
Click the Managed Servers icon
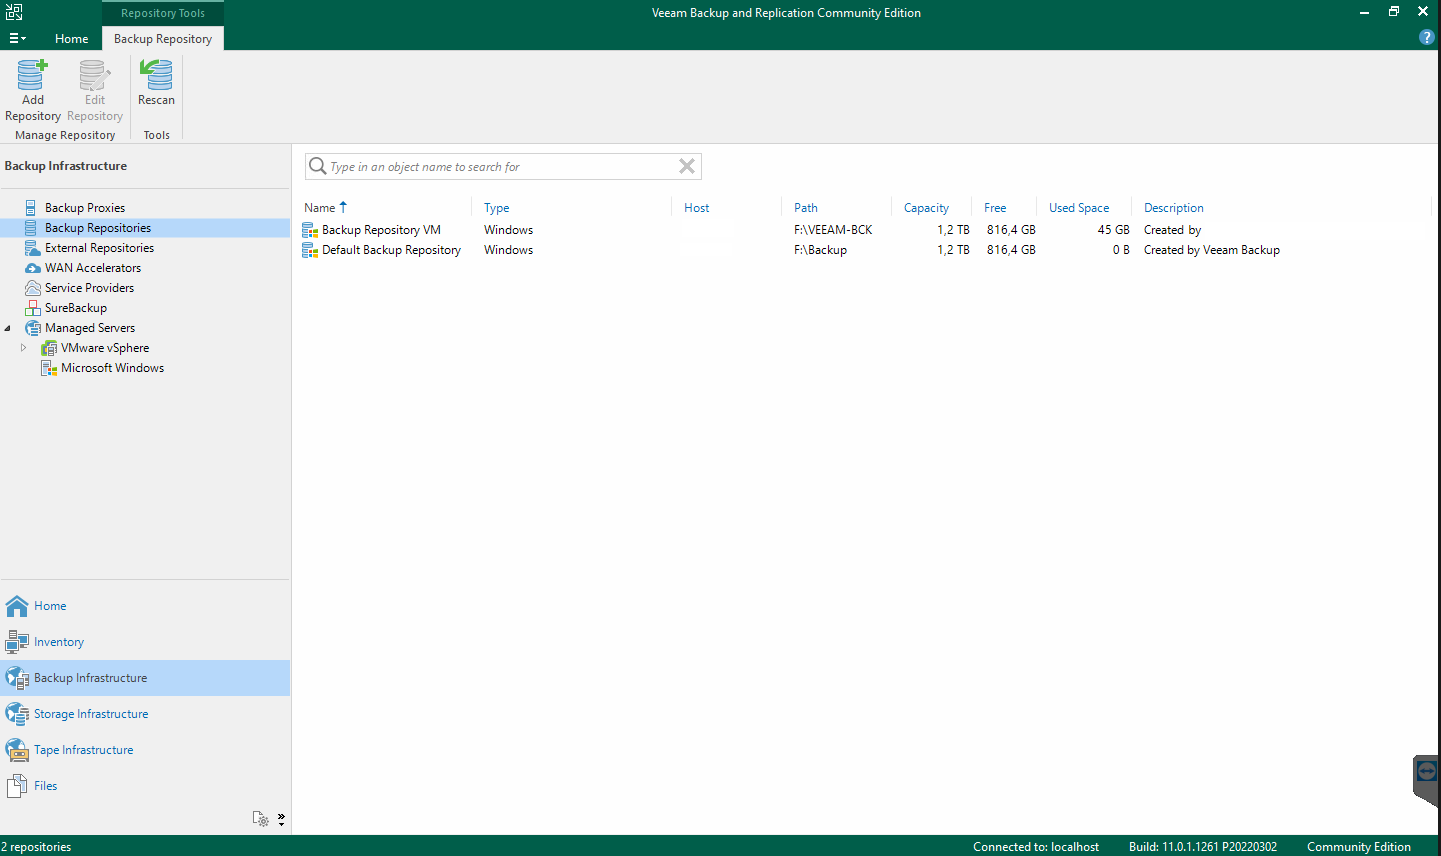click(32, 328)
